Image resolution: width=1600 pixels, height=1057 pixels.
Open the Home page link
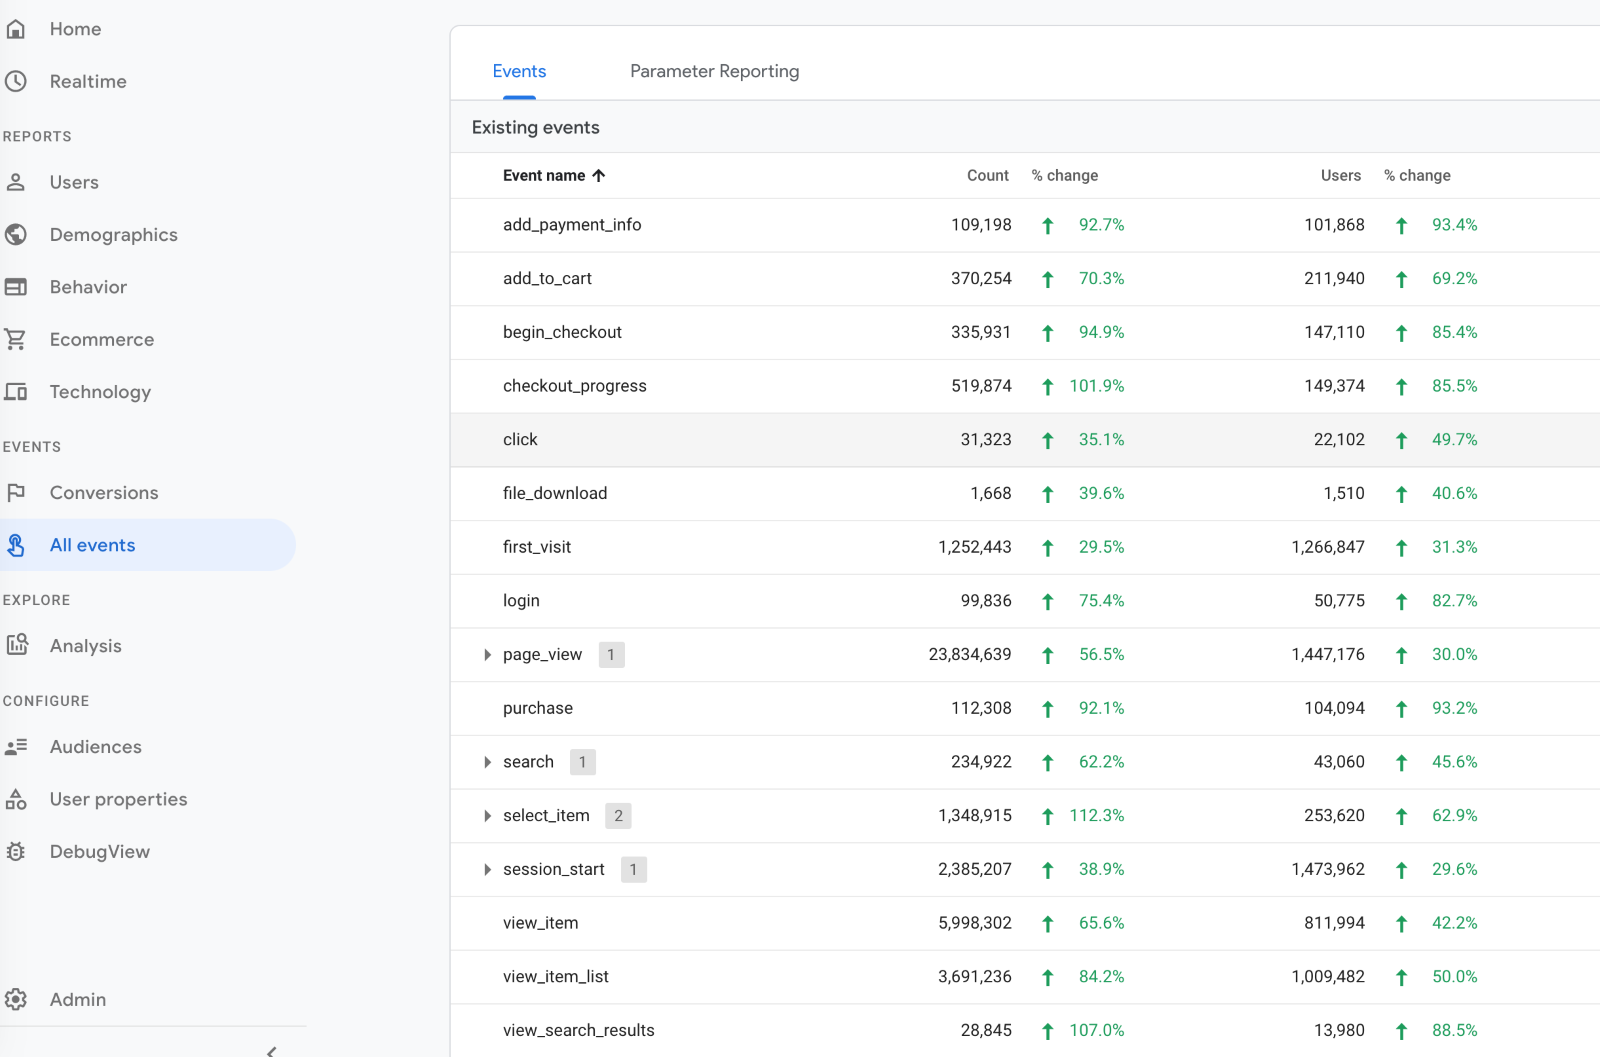pos(75,29)
